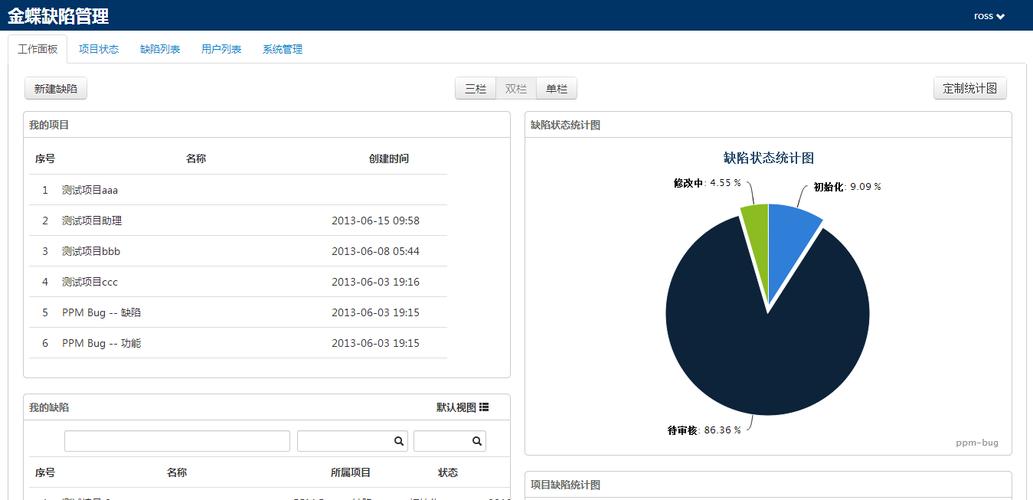Click the 我的缺陷 panel header
Image resolution: width=1033 pixels, height=500 pixels.
point(267,407)
